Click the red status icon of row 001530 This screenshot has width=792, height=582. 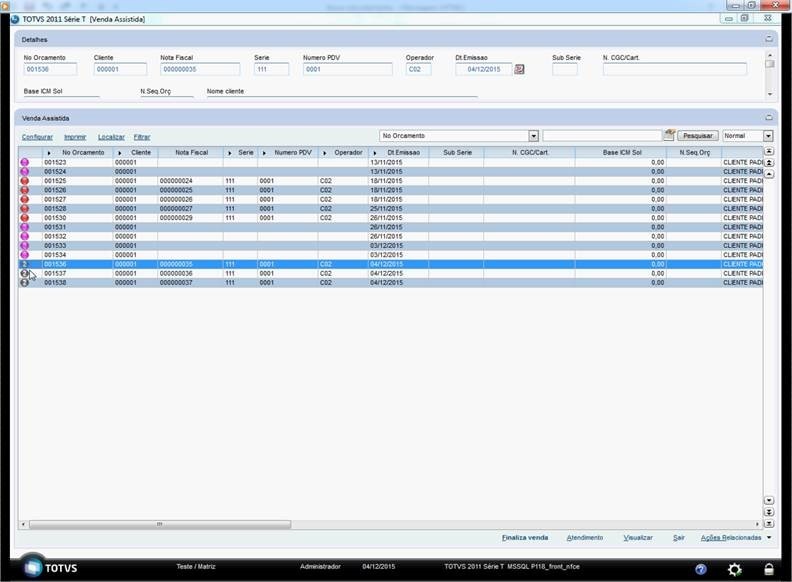tap(24, 218)
